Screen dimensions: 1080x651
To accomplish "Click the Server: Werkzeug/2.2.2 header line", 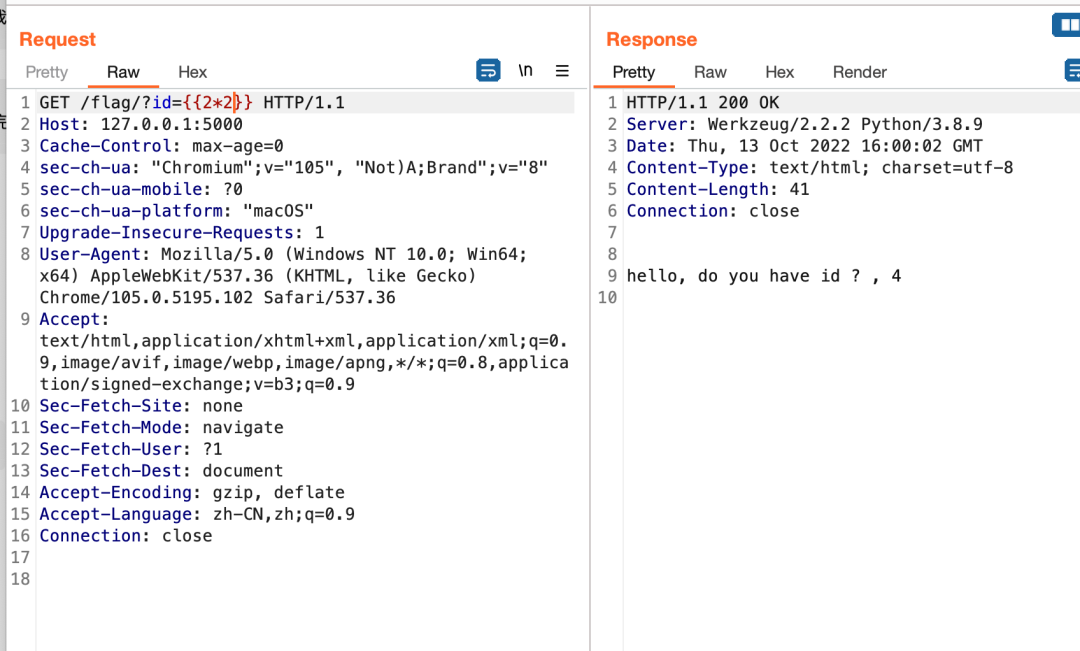I will coord(804,124).
